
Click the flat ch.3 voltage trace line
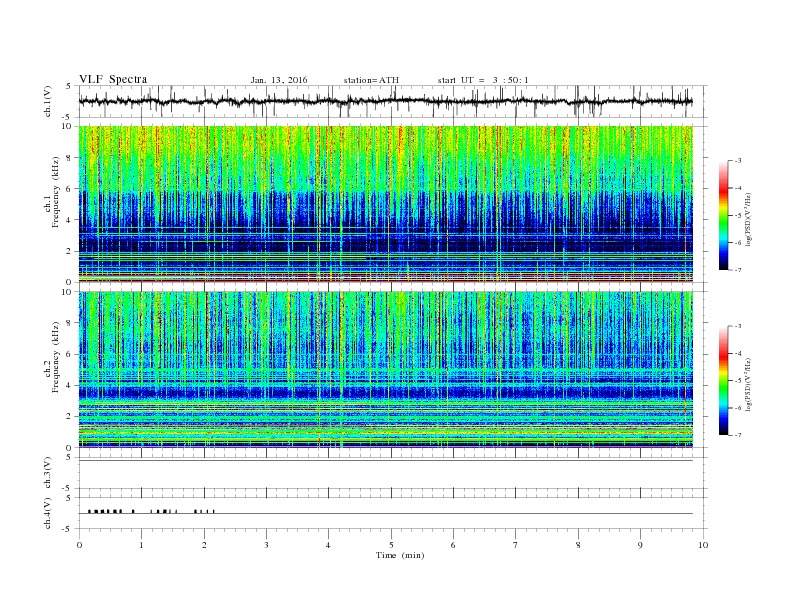tap(386, 461)
